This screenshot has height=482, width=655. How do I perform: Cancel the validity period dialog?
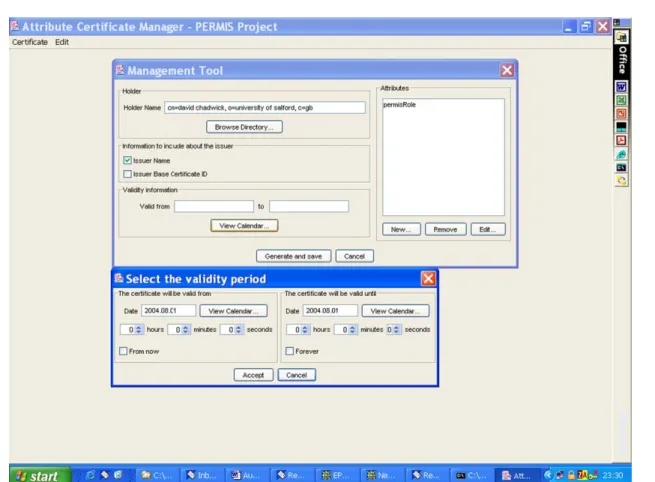click(297, 375)
